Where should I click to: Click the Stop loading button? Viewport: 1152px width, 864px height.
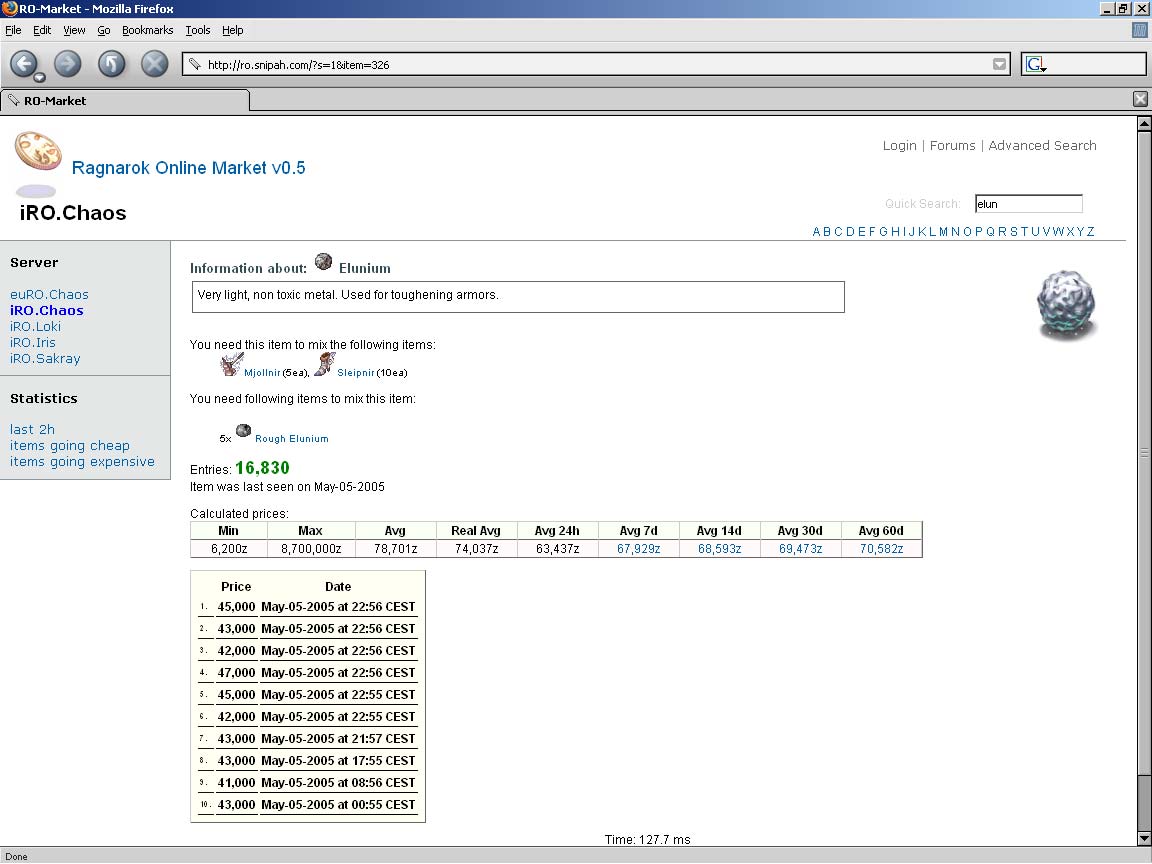154,64
